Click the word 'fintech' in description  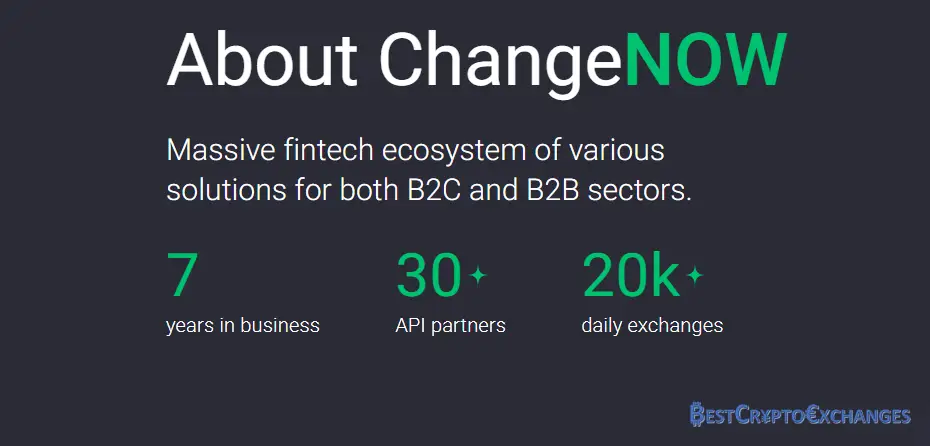329,150
